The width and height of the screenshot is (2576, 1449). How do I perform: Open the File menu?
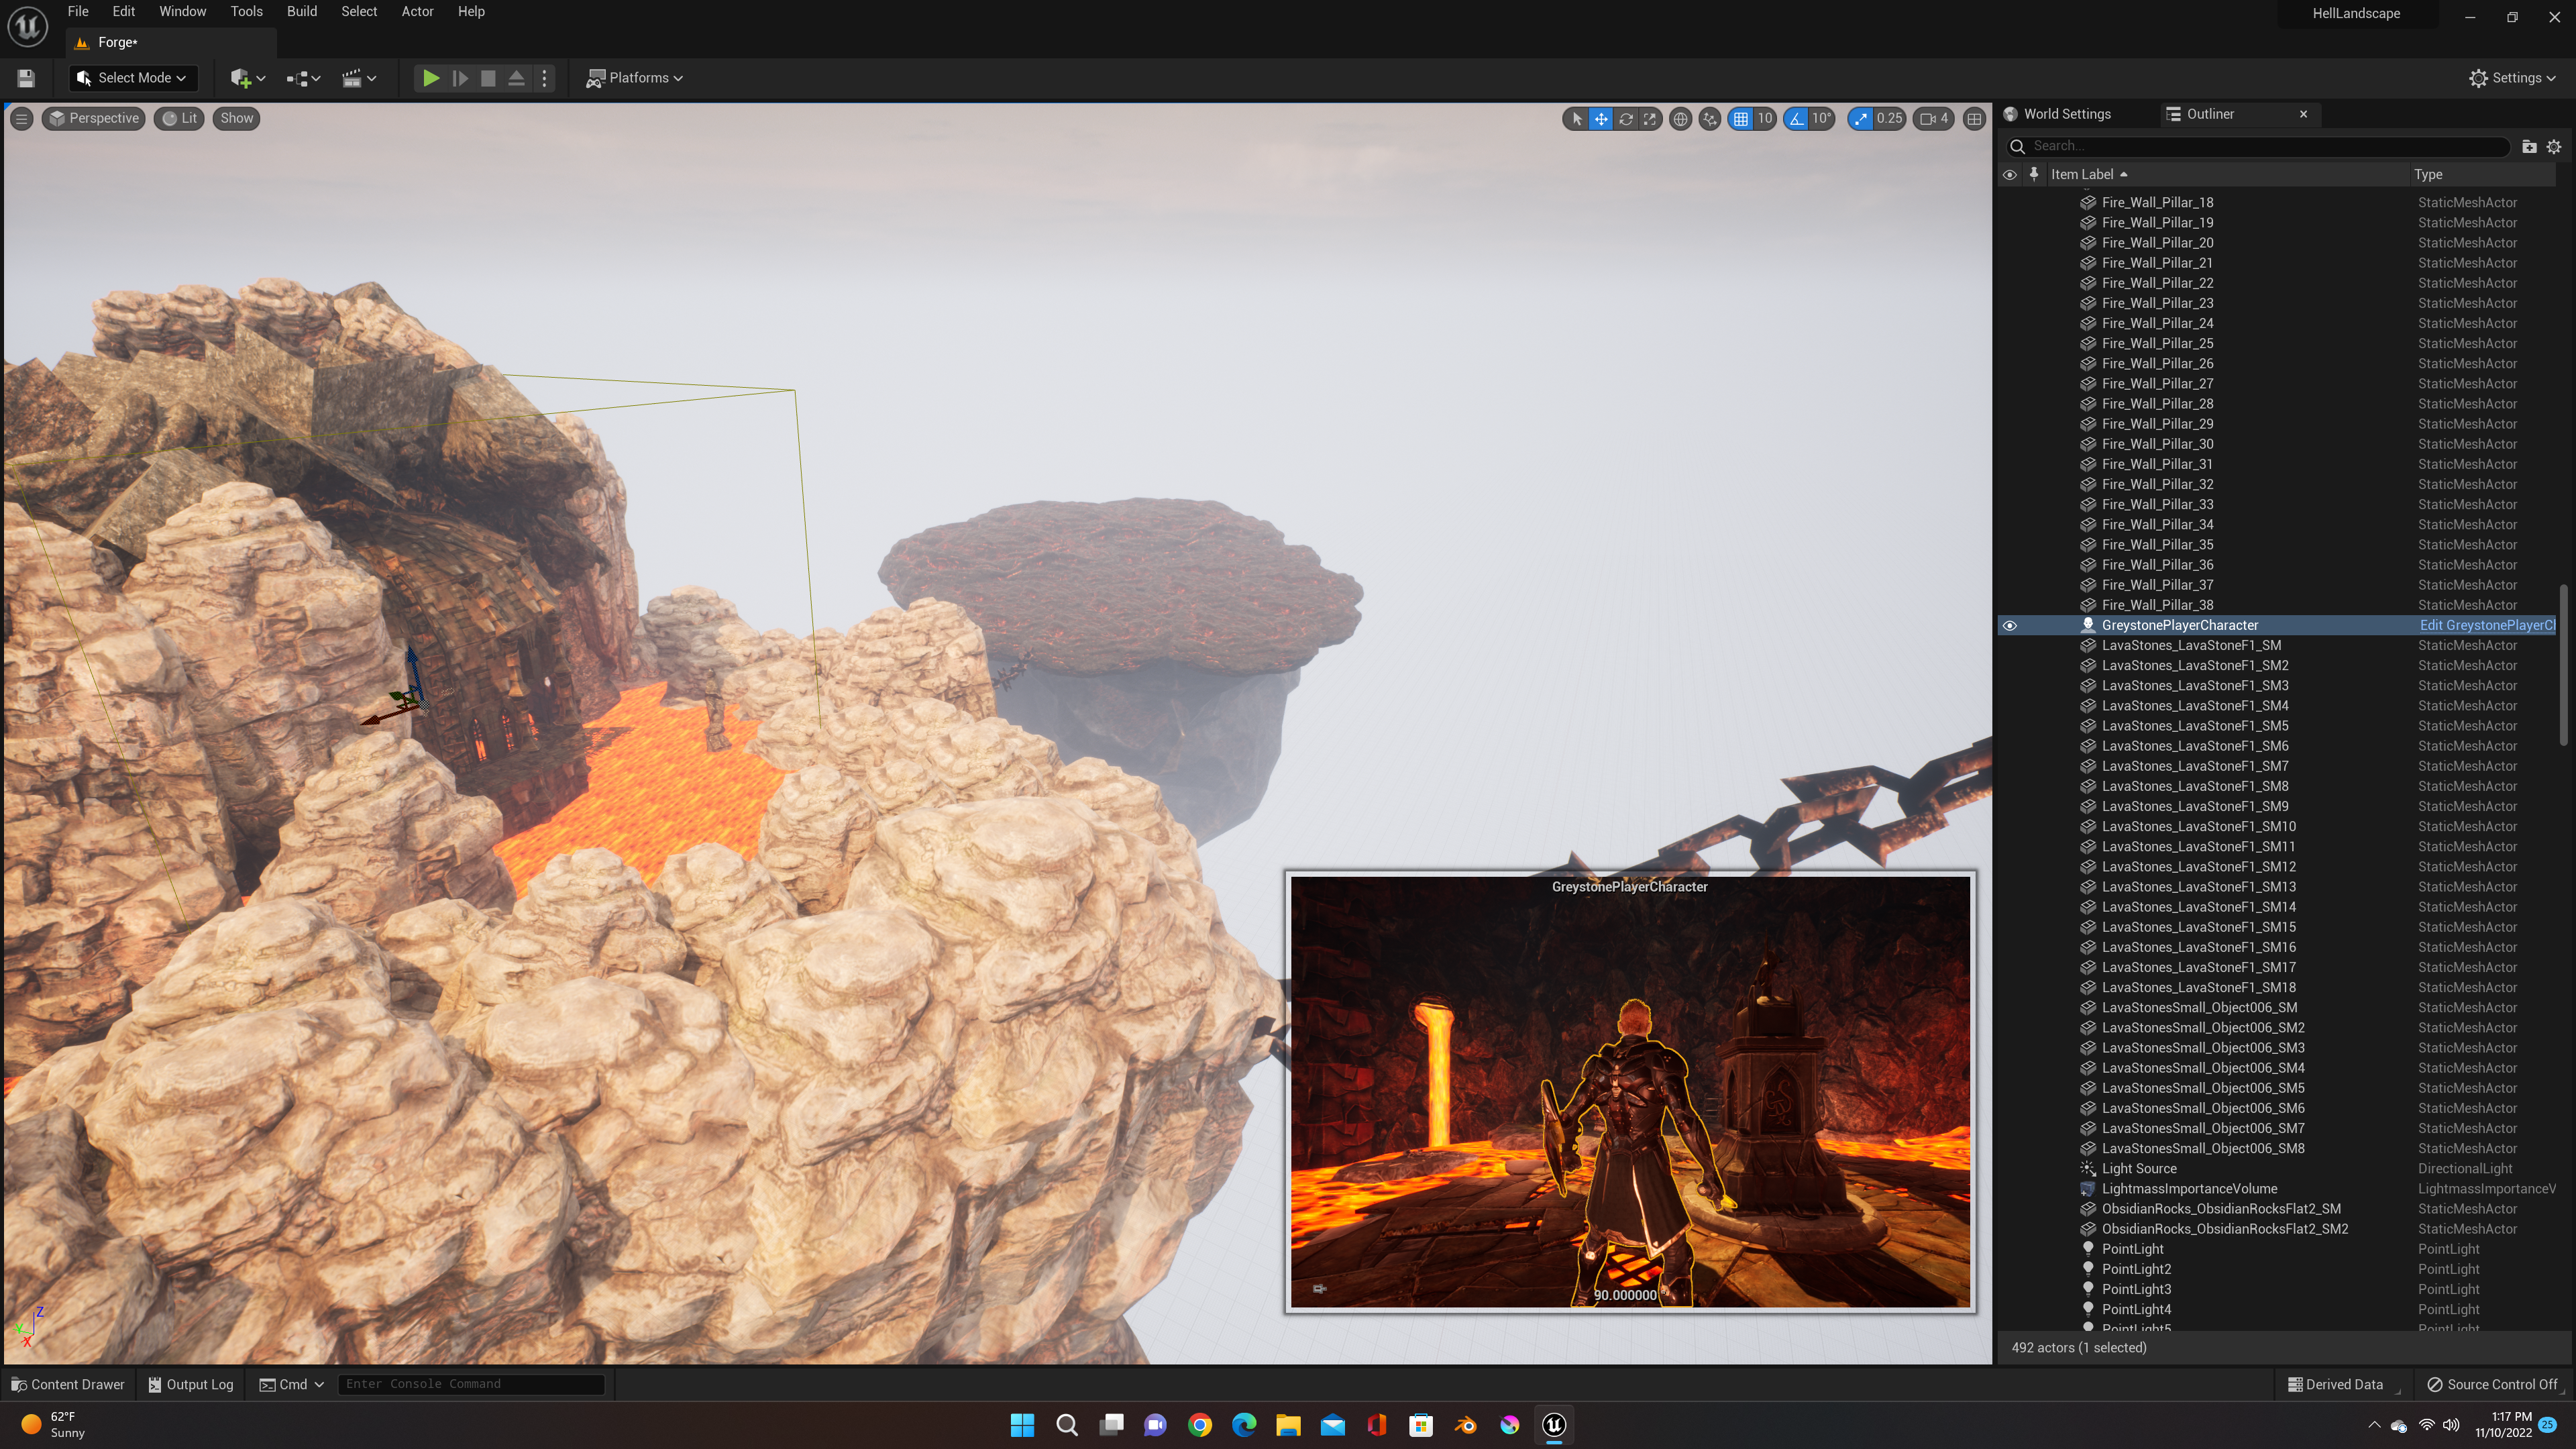click(78, 12)
